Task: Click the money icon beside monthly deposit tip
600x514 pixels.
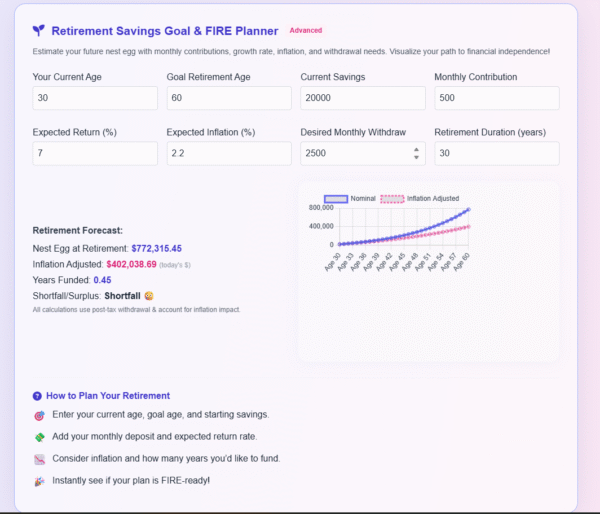Action: (38, 437)
